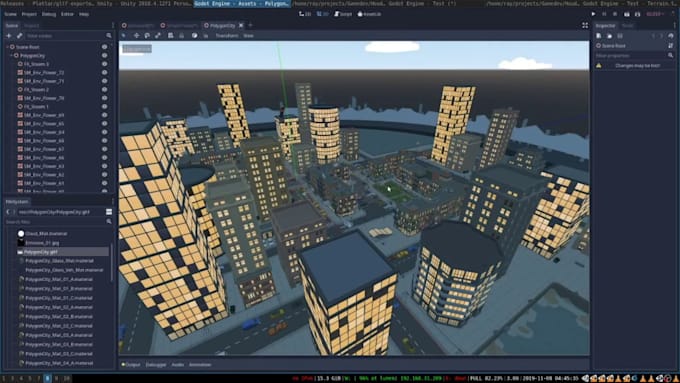Open the AssetLib workspace
The image size is (680, 383).
[x=369, y=14]
